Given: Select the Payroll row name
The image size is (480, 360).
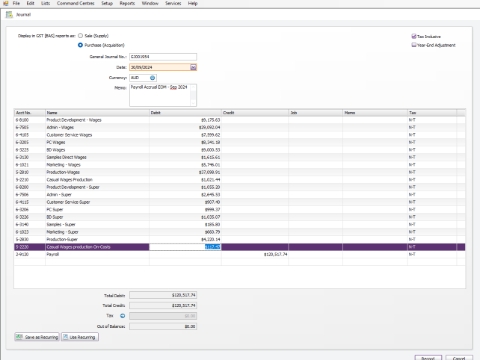Looking at the screenshot, I should (53, 254).
